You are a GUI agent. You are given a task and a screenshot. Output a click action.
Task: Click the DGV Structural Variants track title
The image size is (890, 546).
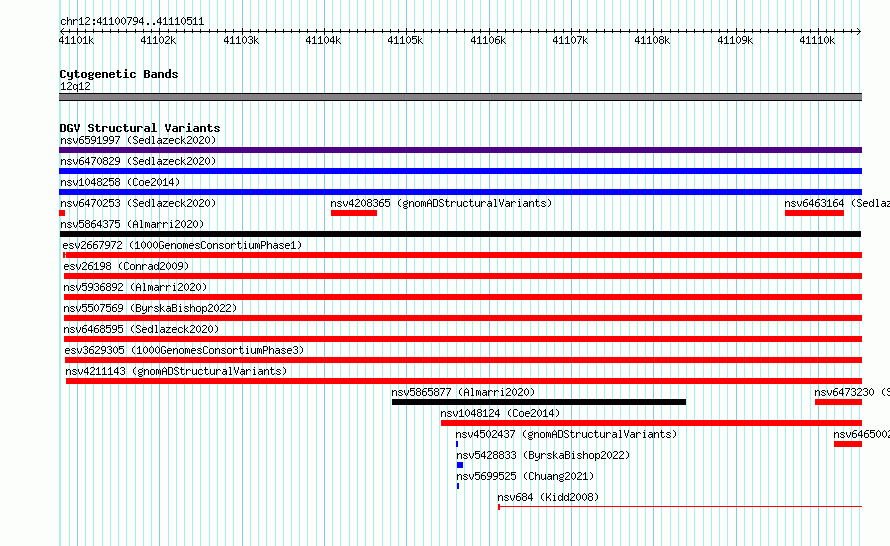[x=140, y=128]
